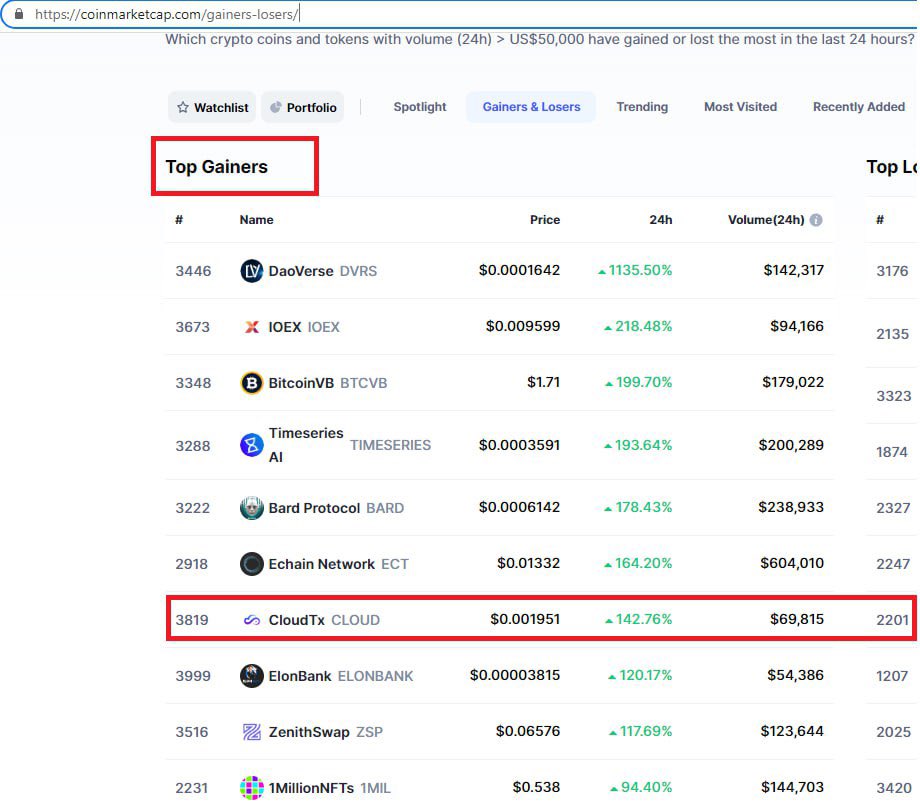The image size is (920, 810).
Task: Click the 24h column header
Action: pyautogui.click(x=661, y=220)
